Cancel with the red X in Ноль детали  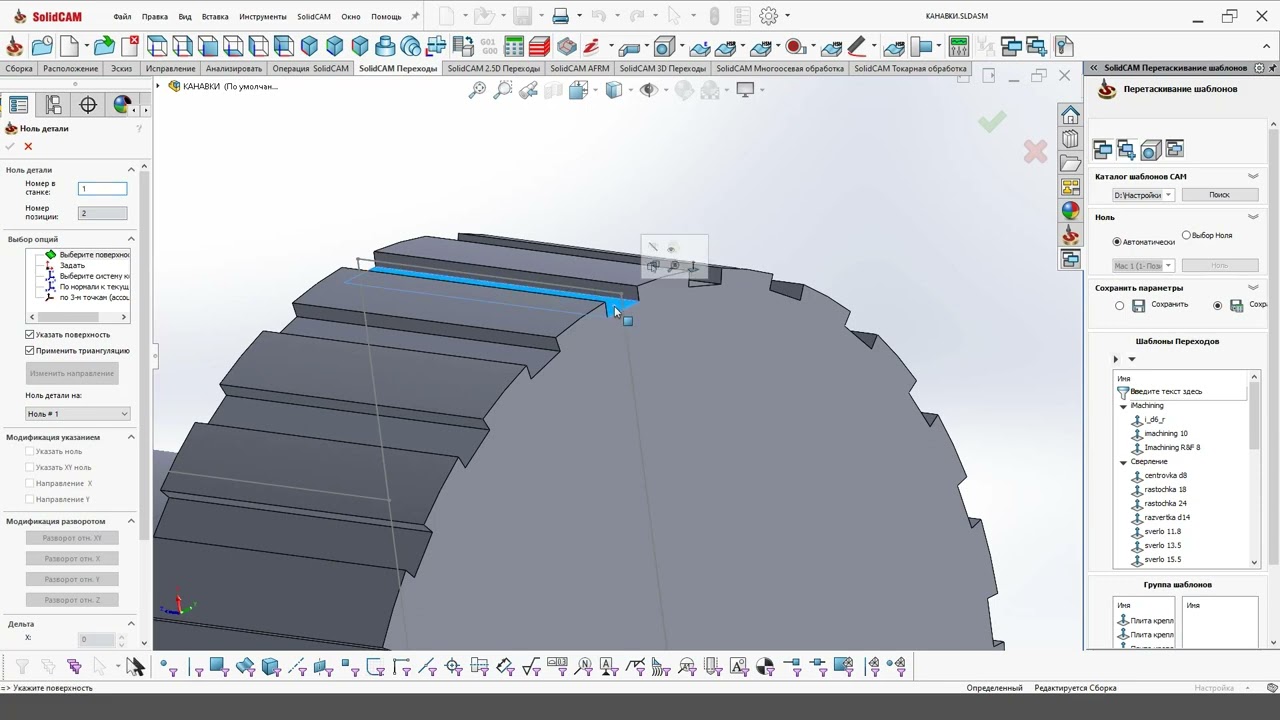pos(28,146)
